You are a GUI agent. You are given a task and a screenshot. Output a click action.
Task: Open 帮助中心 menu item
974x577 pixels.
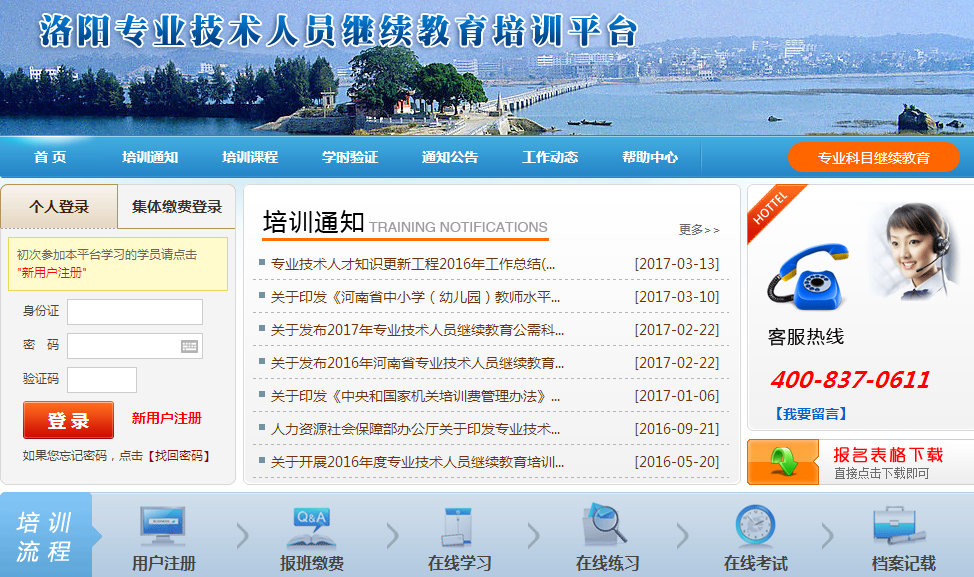[650, 157]
